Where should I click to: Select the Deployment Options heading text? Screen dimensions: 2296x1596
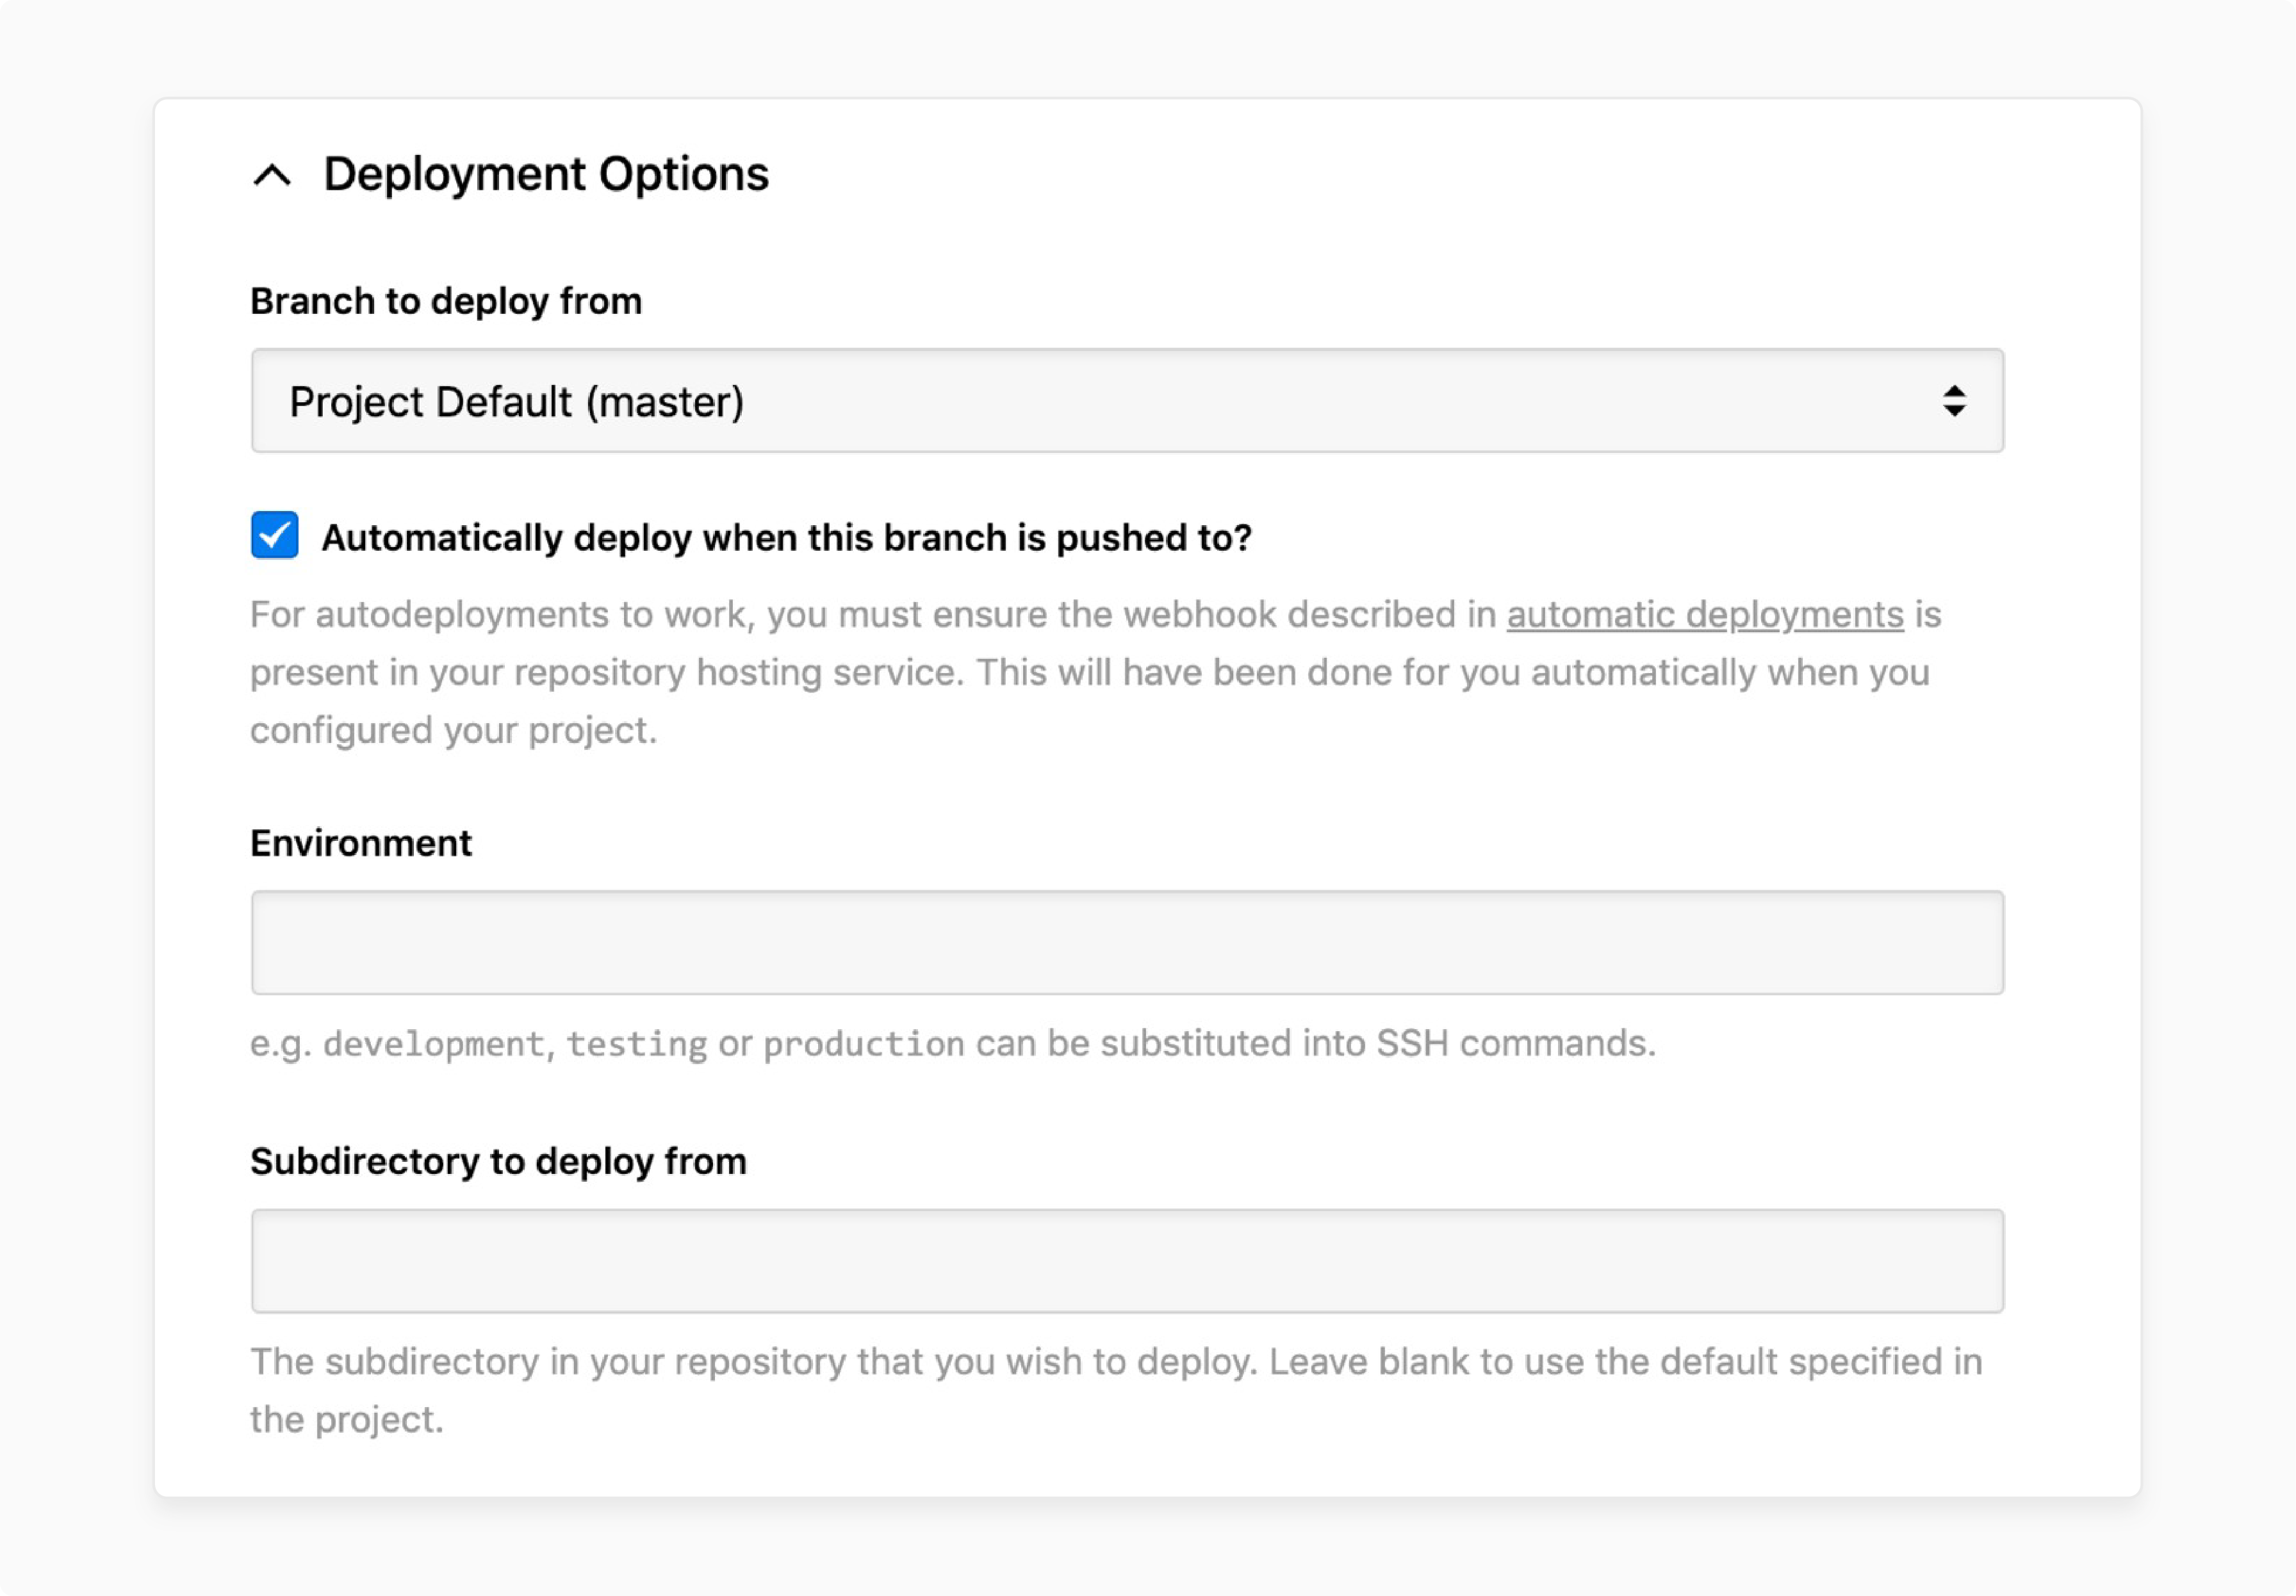pos(546,174)
